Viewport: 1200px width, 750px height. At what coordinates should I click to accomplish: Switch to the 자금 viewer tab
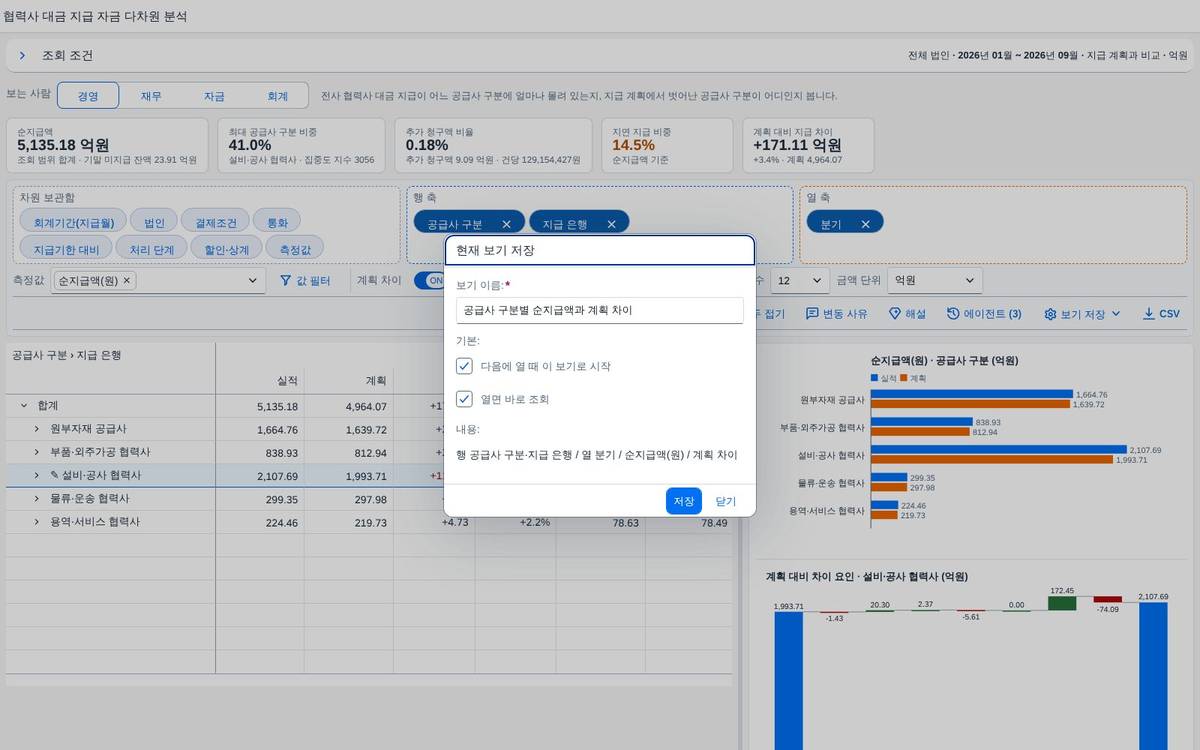pos(214,96)
